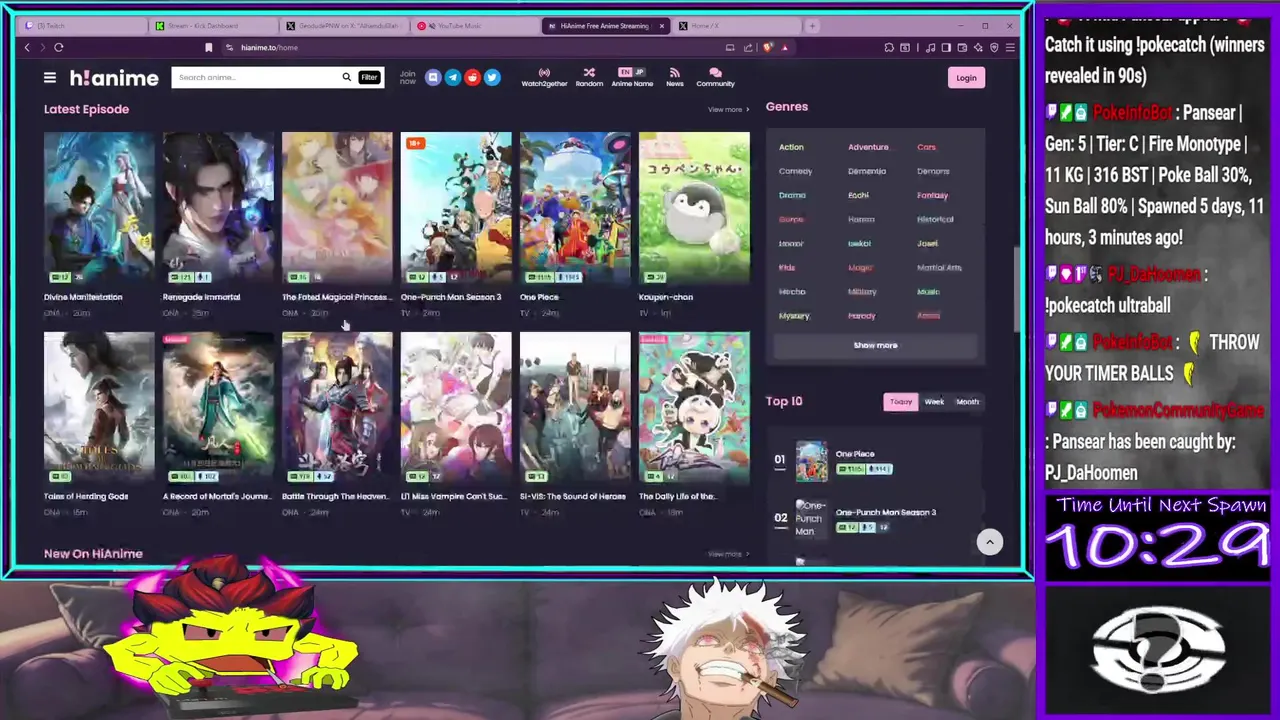Close the HiAnime browser tab
The image size is (1280, 720).
(661, 25)
